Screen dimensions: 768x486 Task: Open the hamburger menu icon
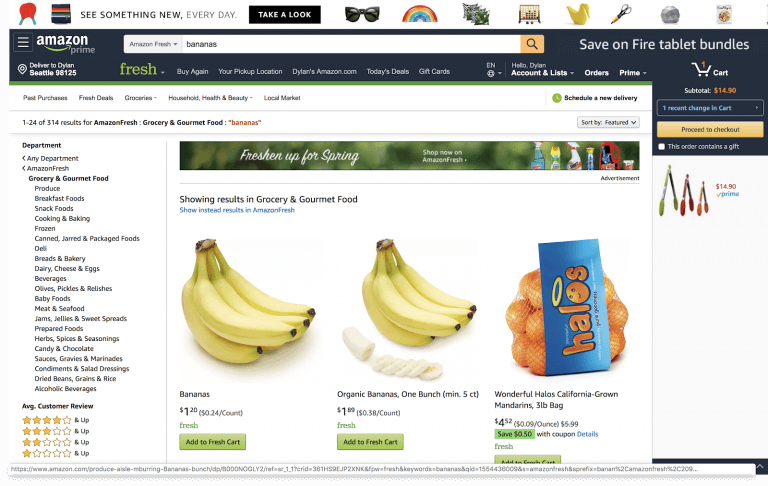click(23, 43)
